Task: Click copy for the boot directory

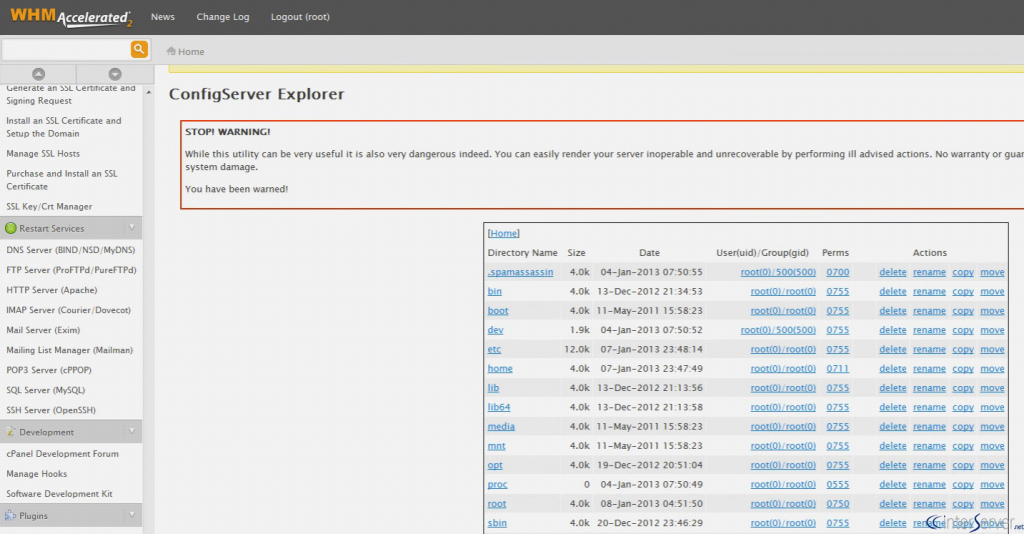Action: click(x=963, y=311)
